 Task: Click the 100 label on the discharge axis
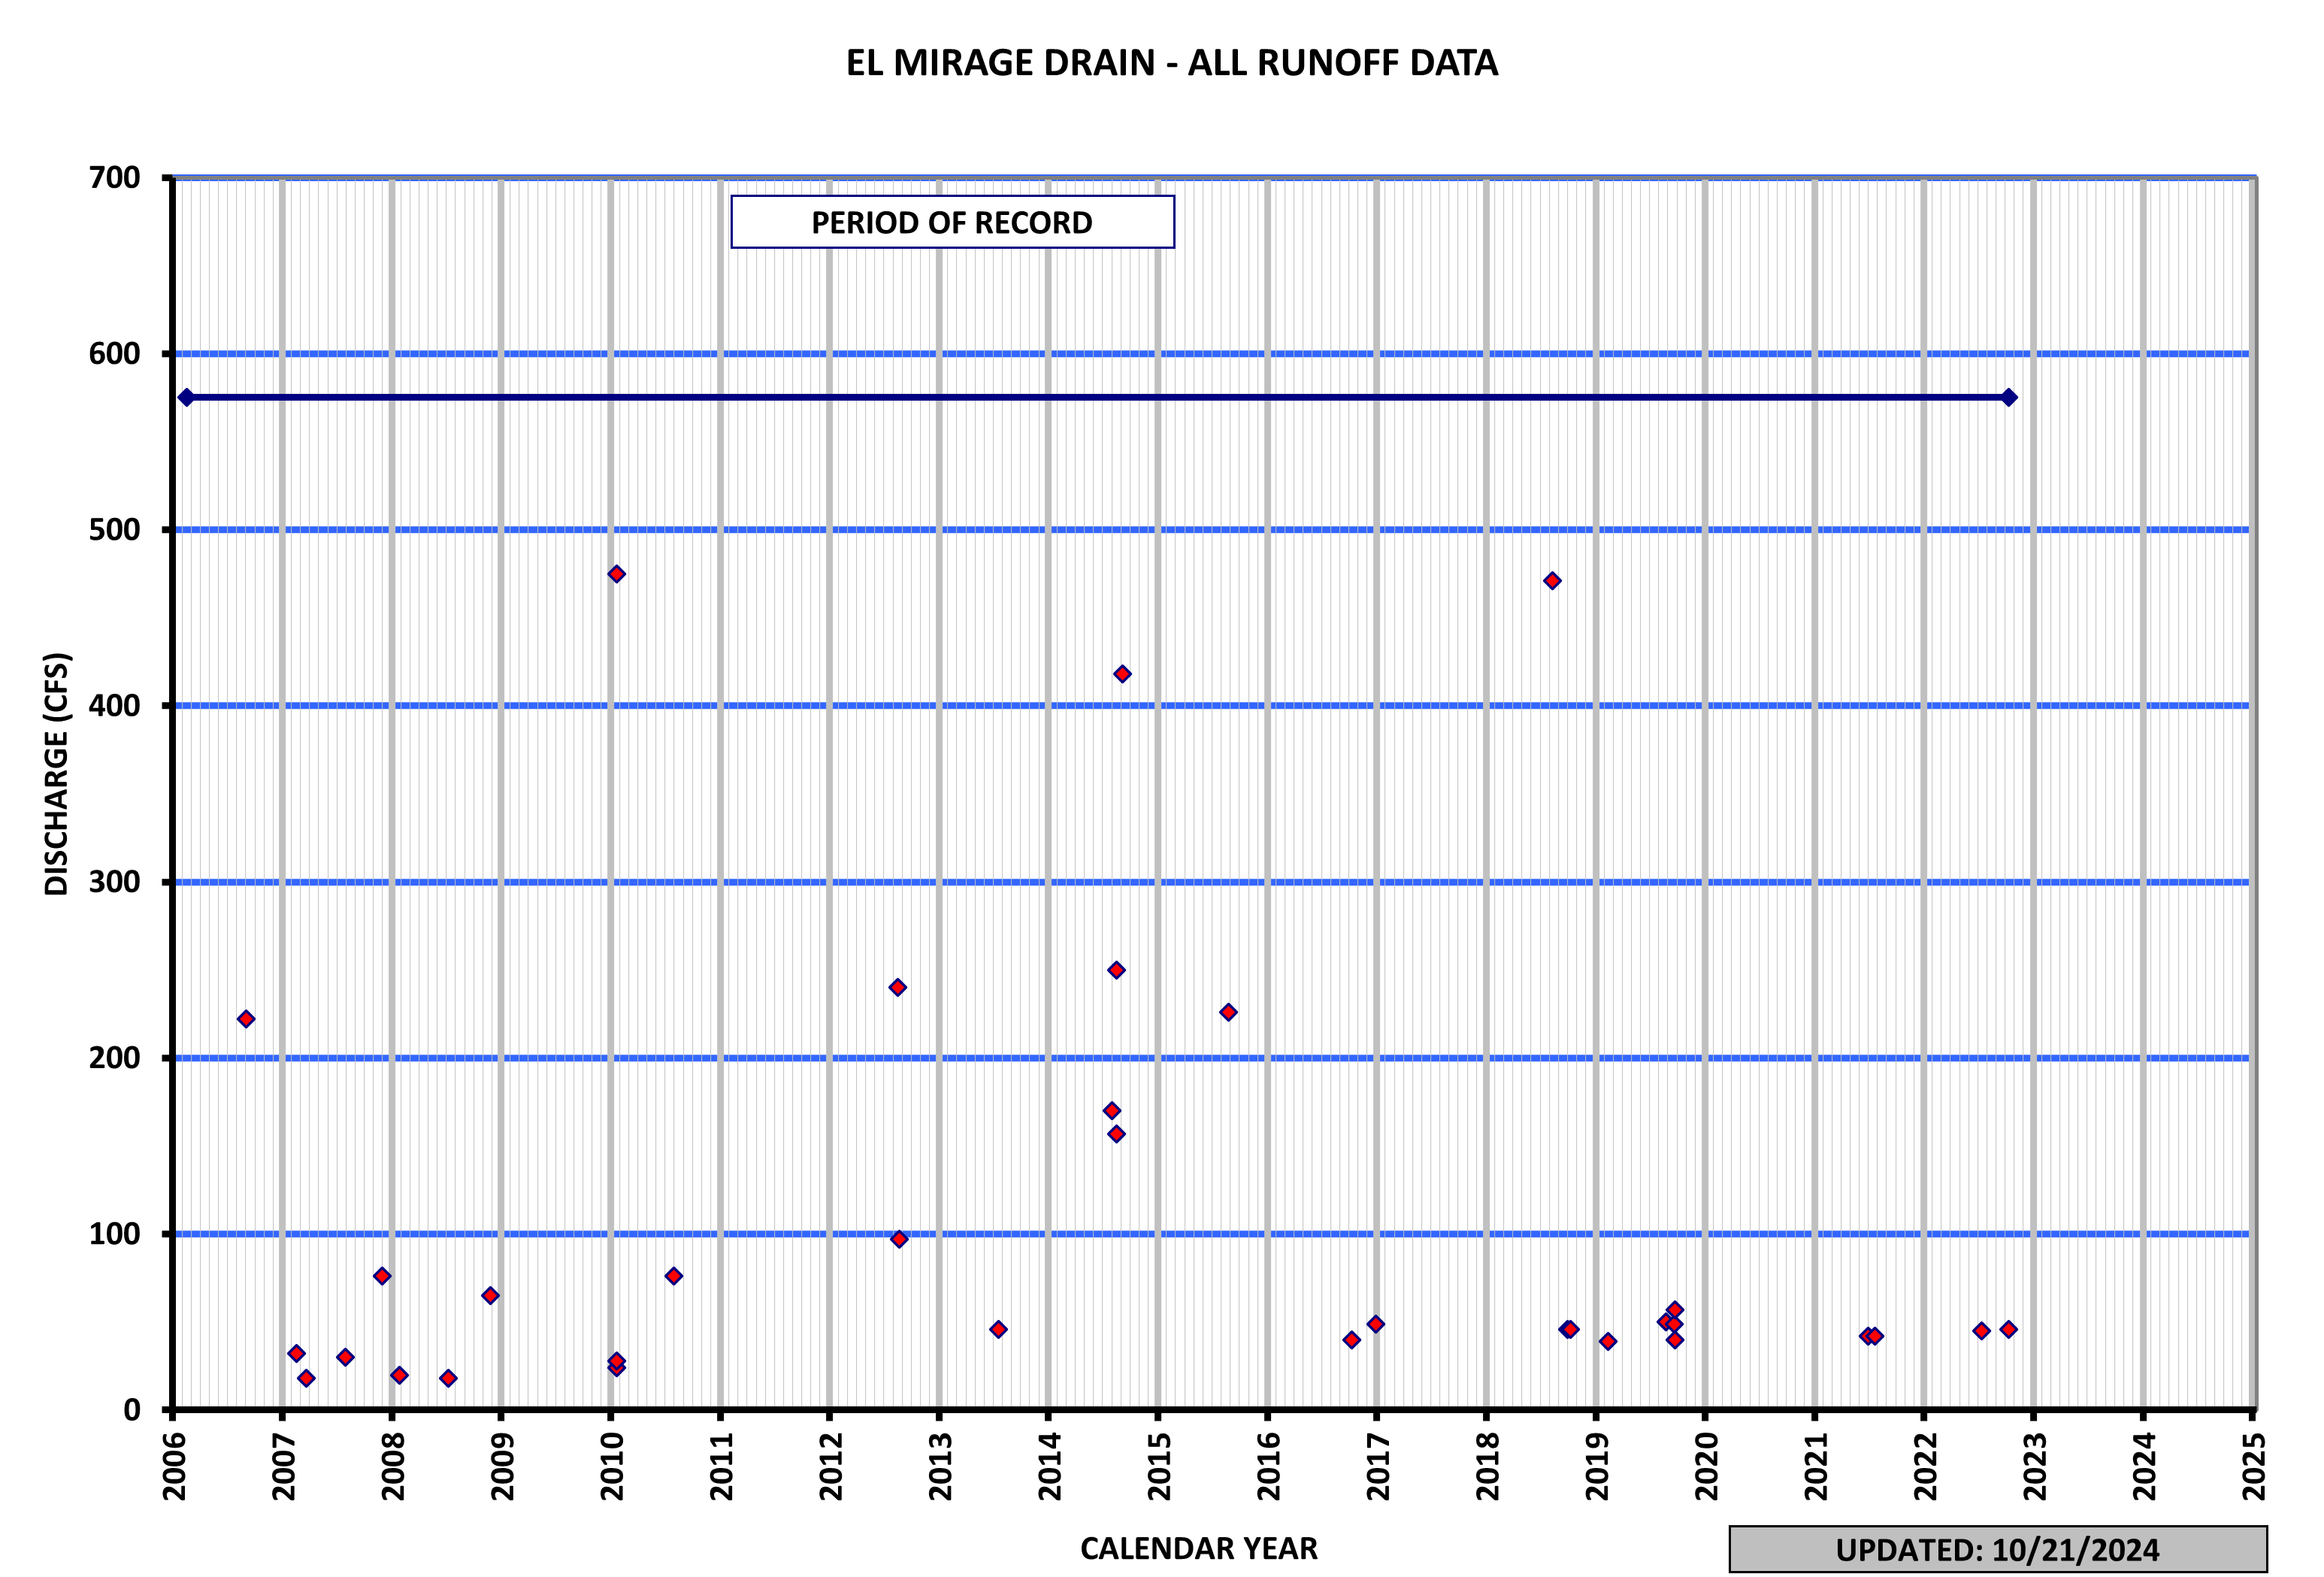click(115, 1234)
